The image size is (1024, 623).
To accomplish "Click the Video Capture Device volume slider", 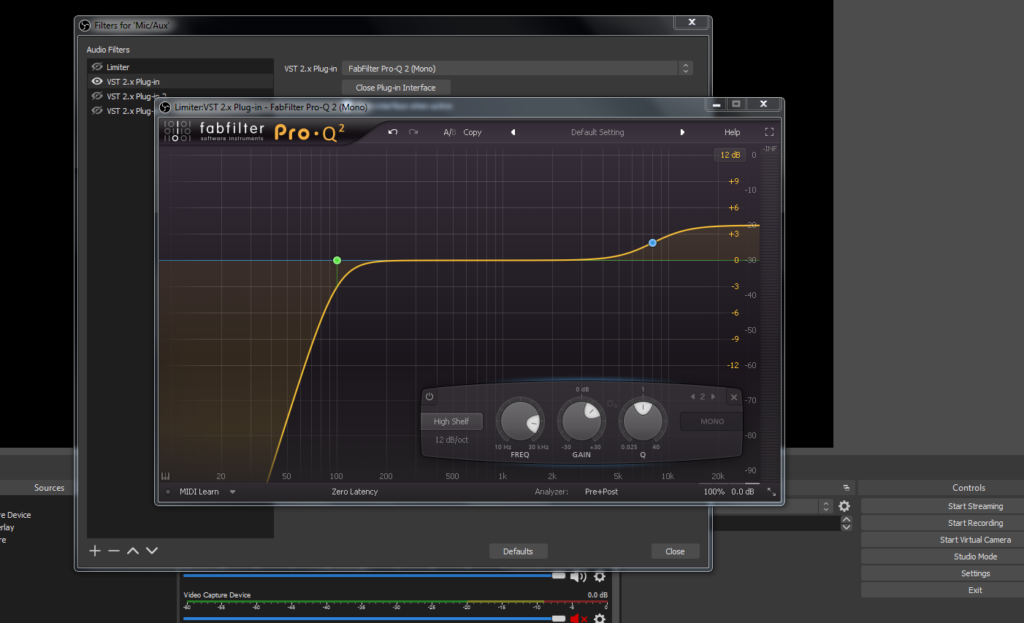I will 374,618.
